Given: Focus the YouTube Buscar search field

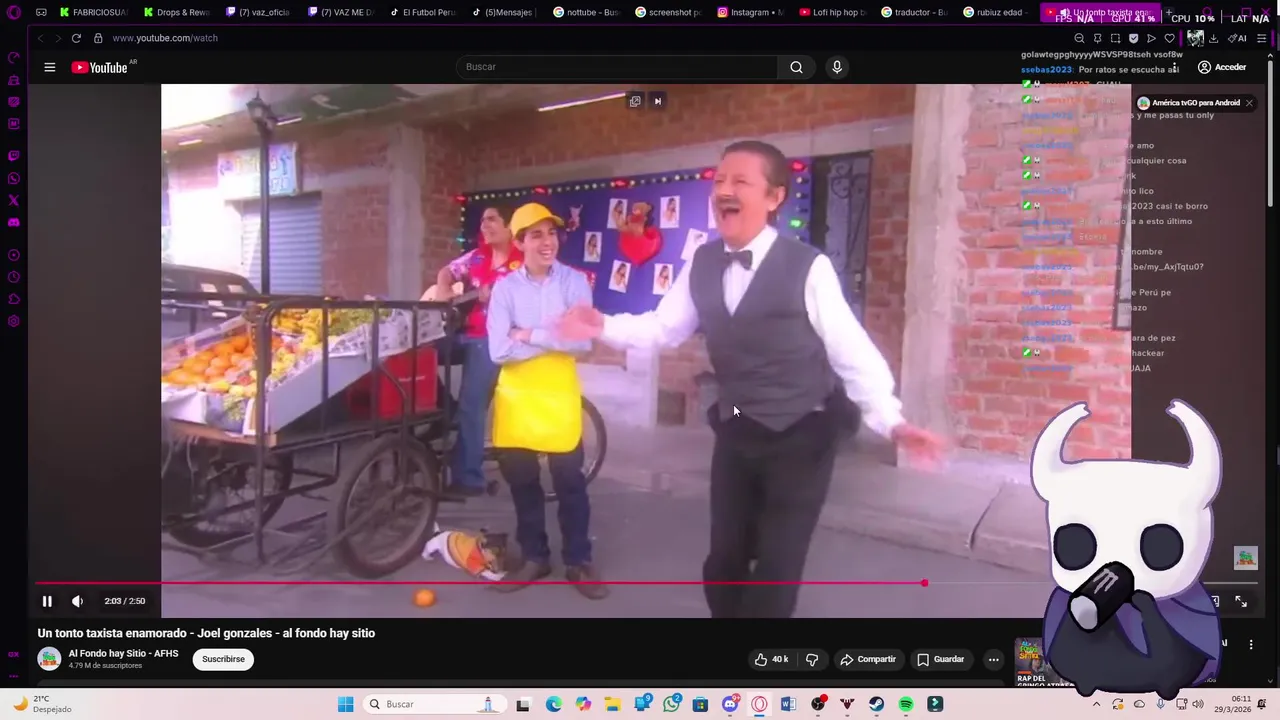Looking at the screenshot, I should [618, 67].
